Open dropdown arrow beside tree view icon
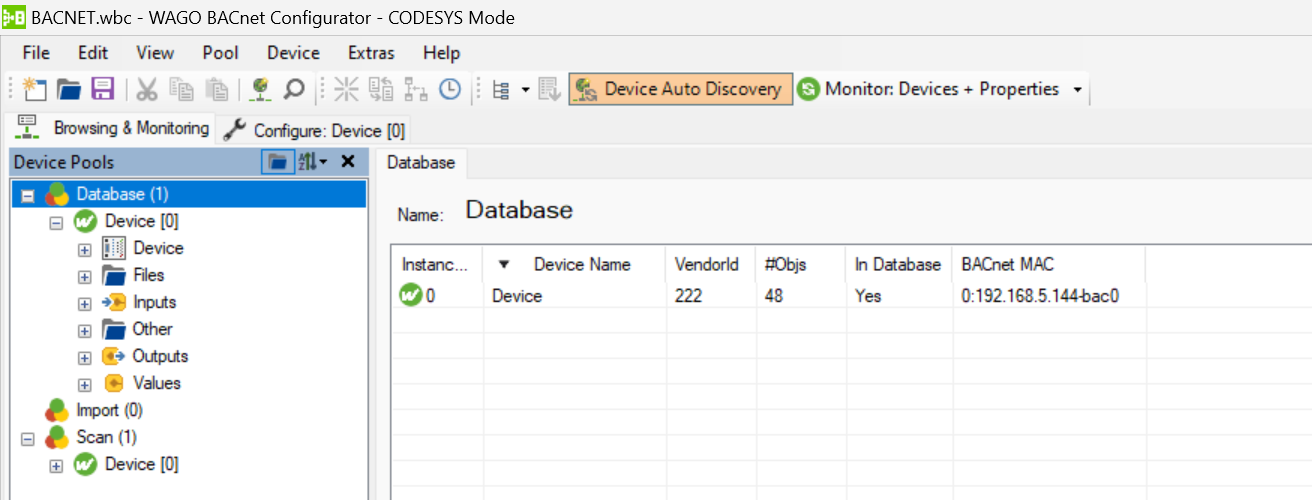The width and height of the screenshot is (1312, 500). coord(524,90)
